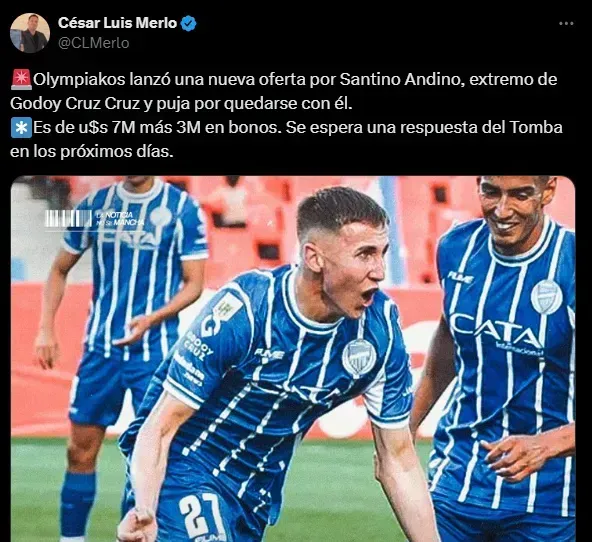Open the three-dot more options menu
This screenshot has height=542, width=592.
(x=566, y=23)
